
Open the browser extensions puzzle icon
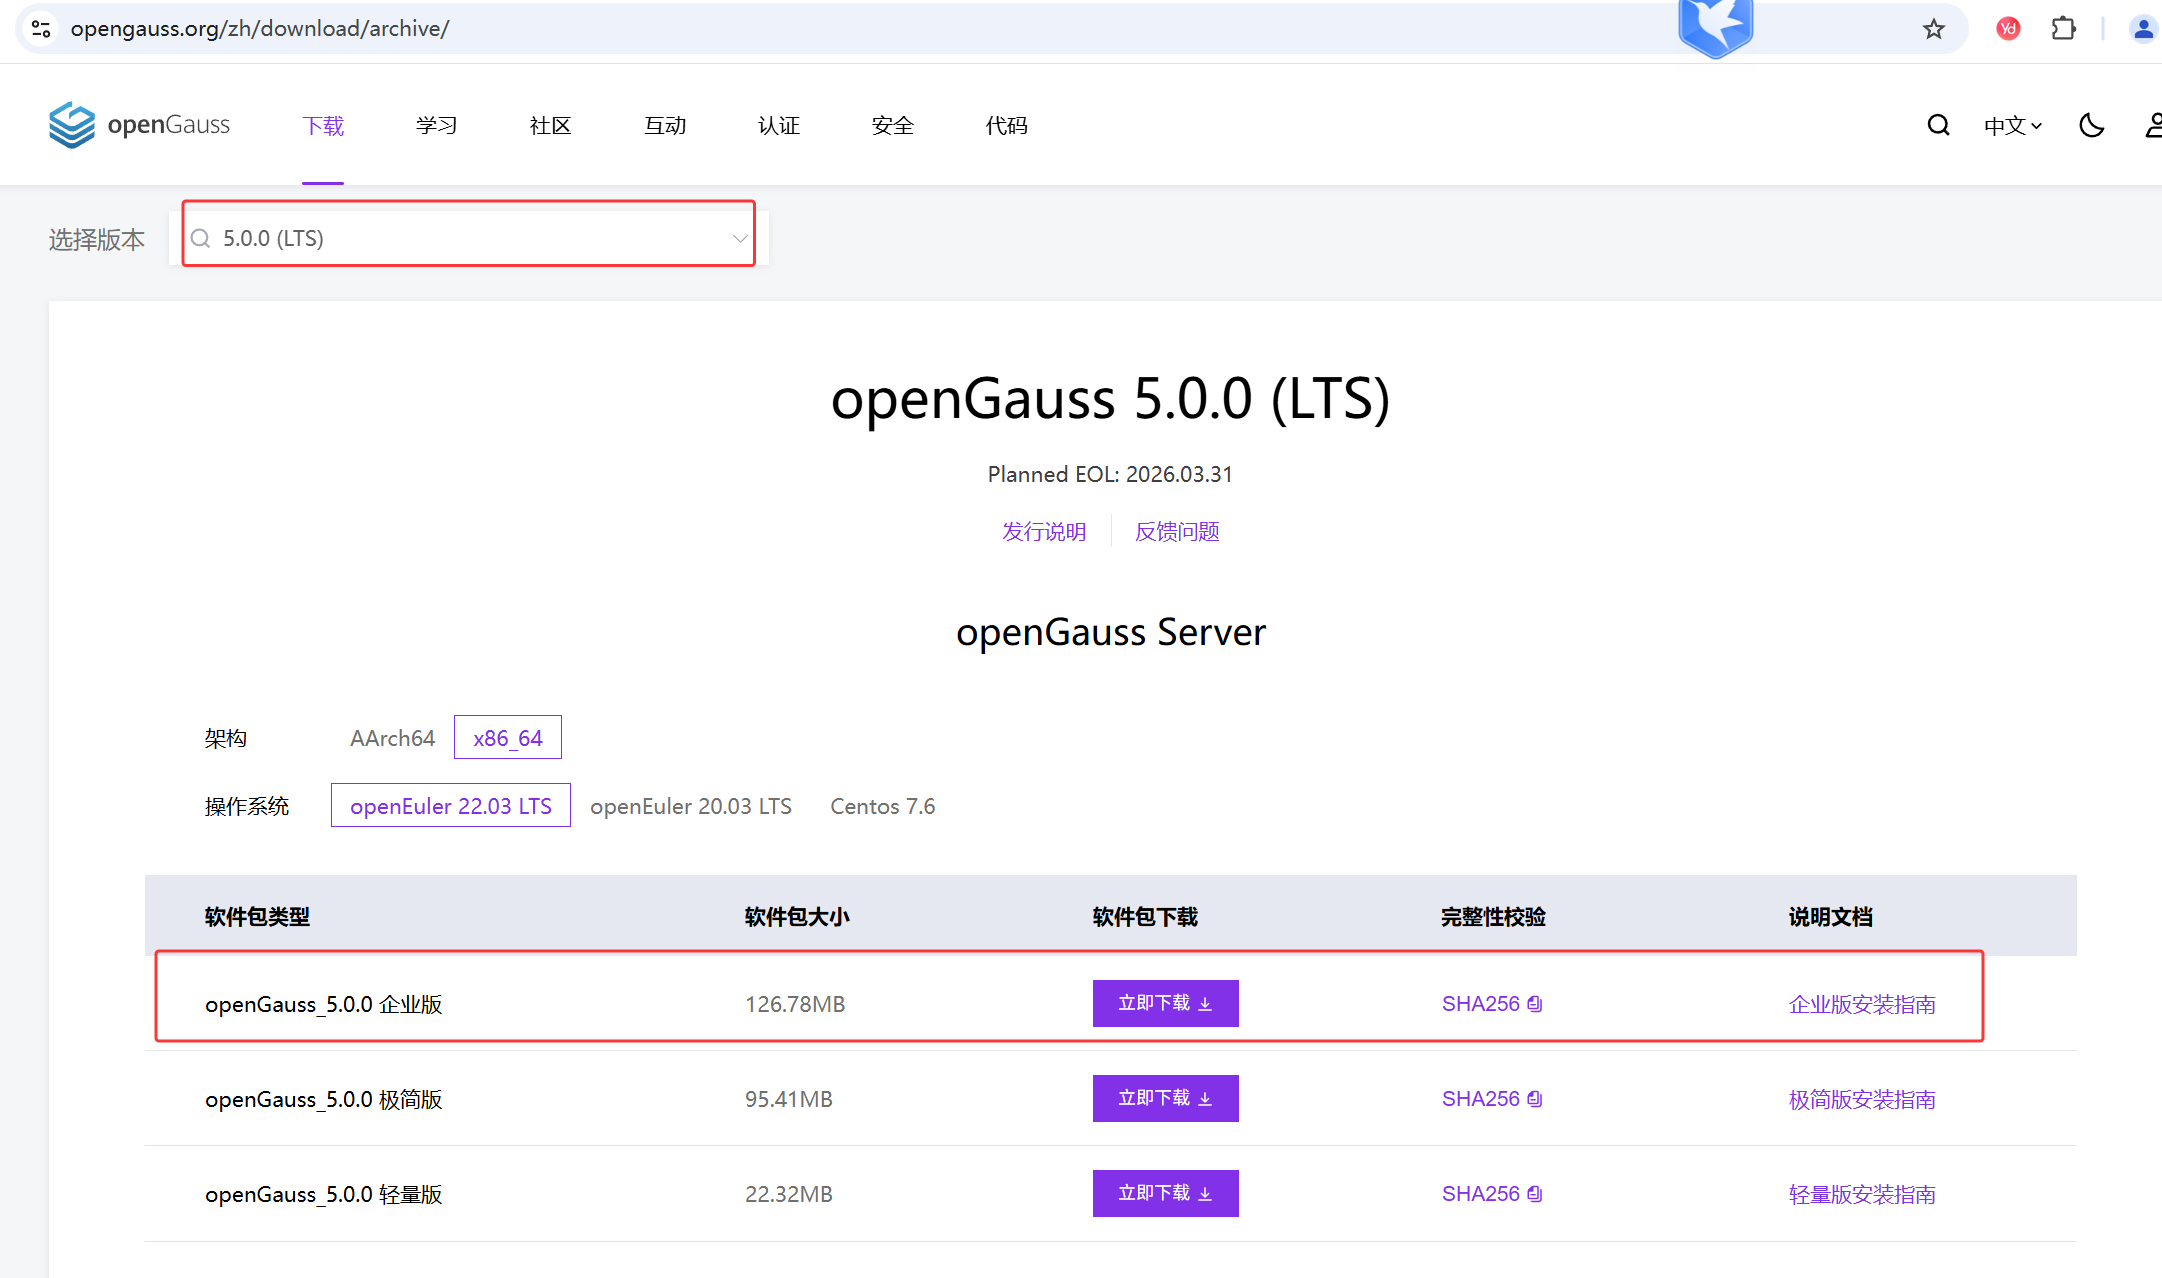[x=2063, y=29]
